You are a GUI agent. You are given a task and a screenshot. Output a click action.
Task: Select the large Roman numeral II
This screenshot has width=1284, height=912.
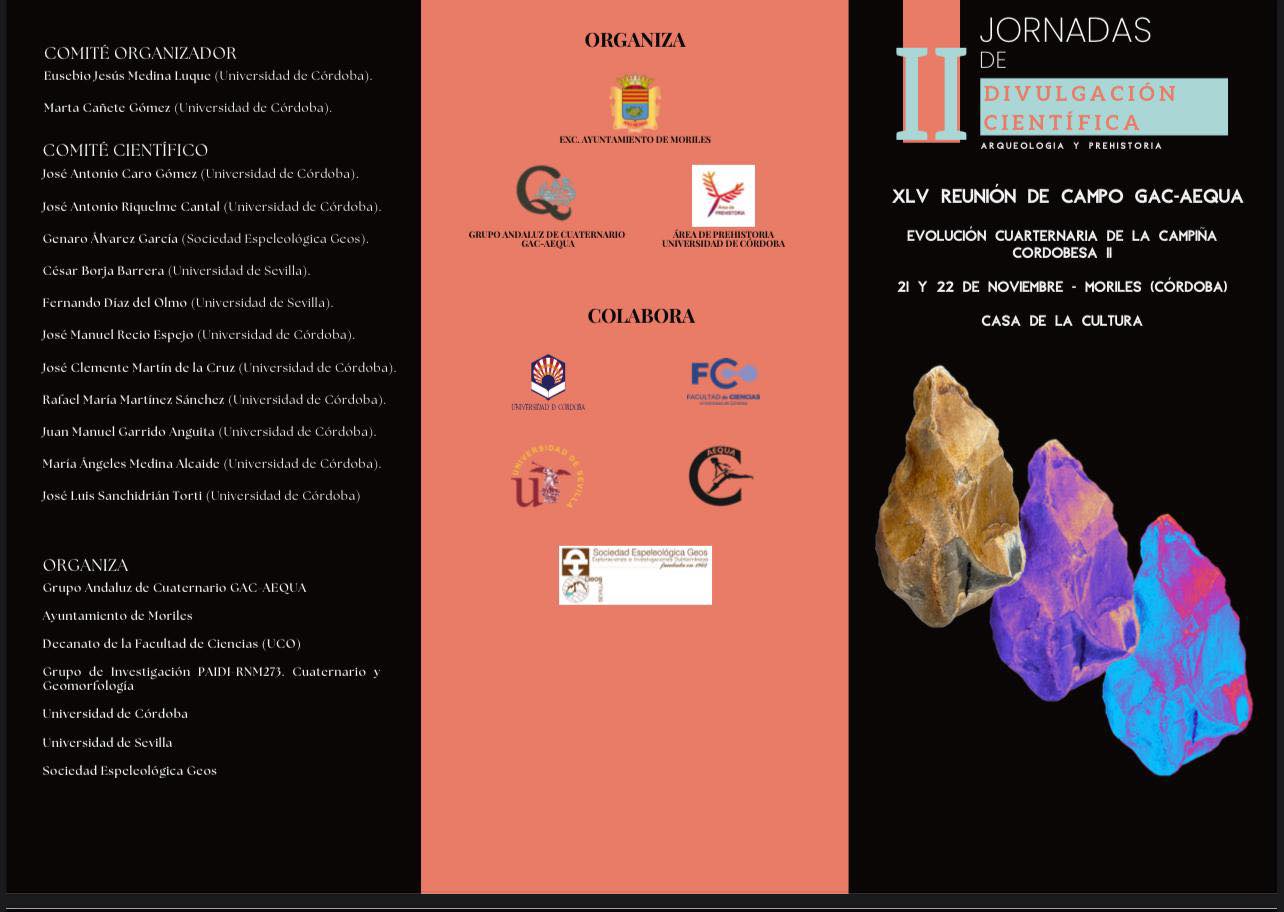tap(931, 95)
